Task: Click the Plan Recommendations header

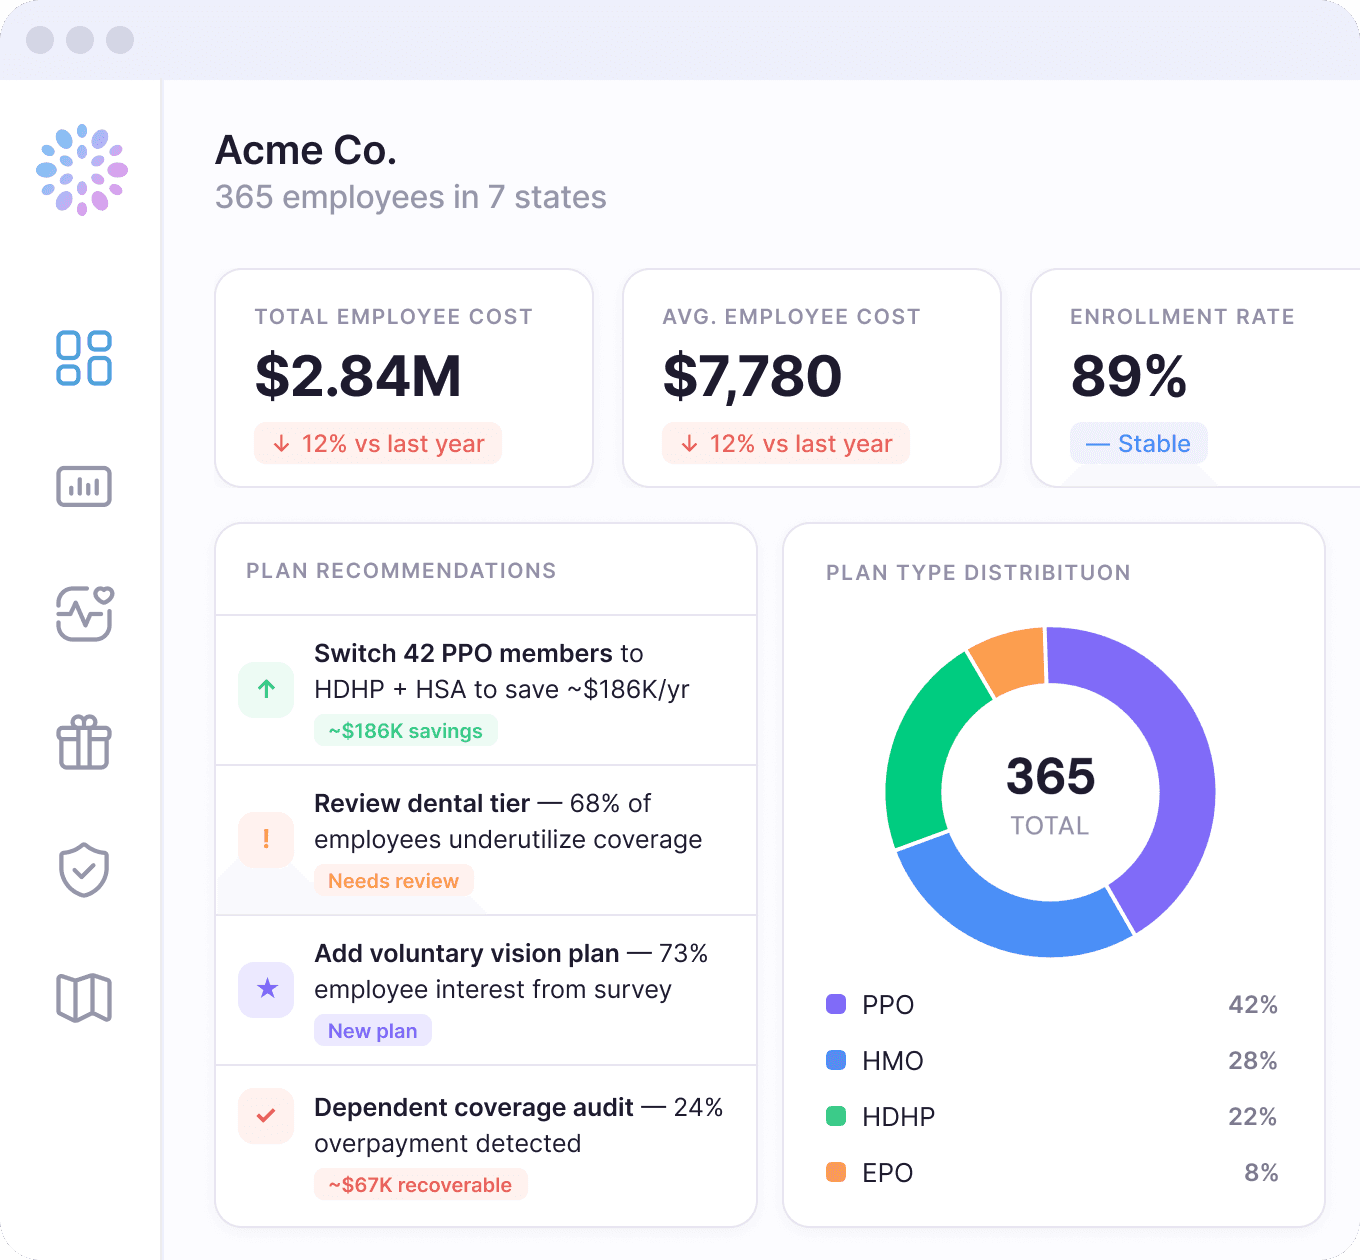Action: [x=401, y=571]
